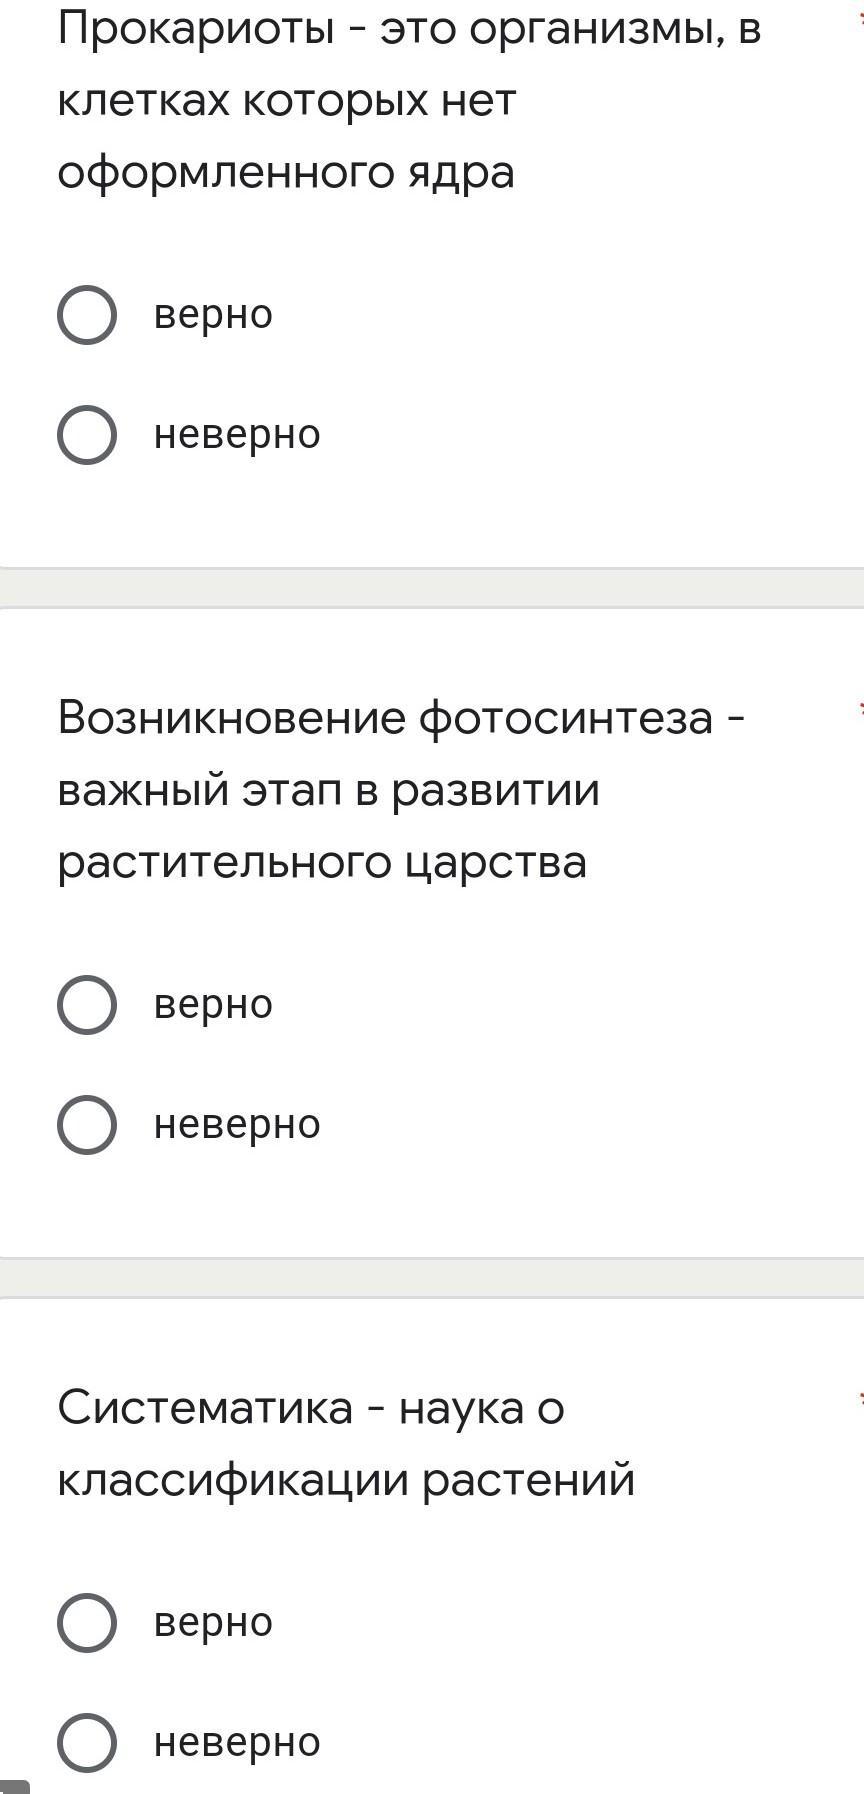Click the "Систематика - наука о классификации" question text
Image resolution: width=864 pixels, height=1794 pixels.
[346, 1444]
